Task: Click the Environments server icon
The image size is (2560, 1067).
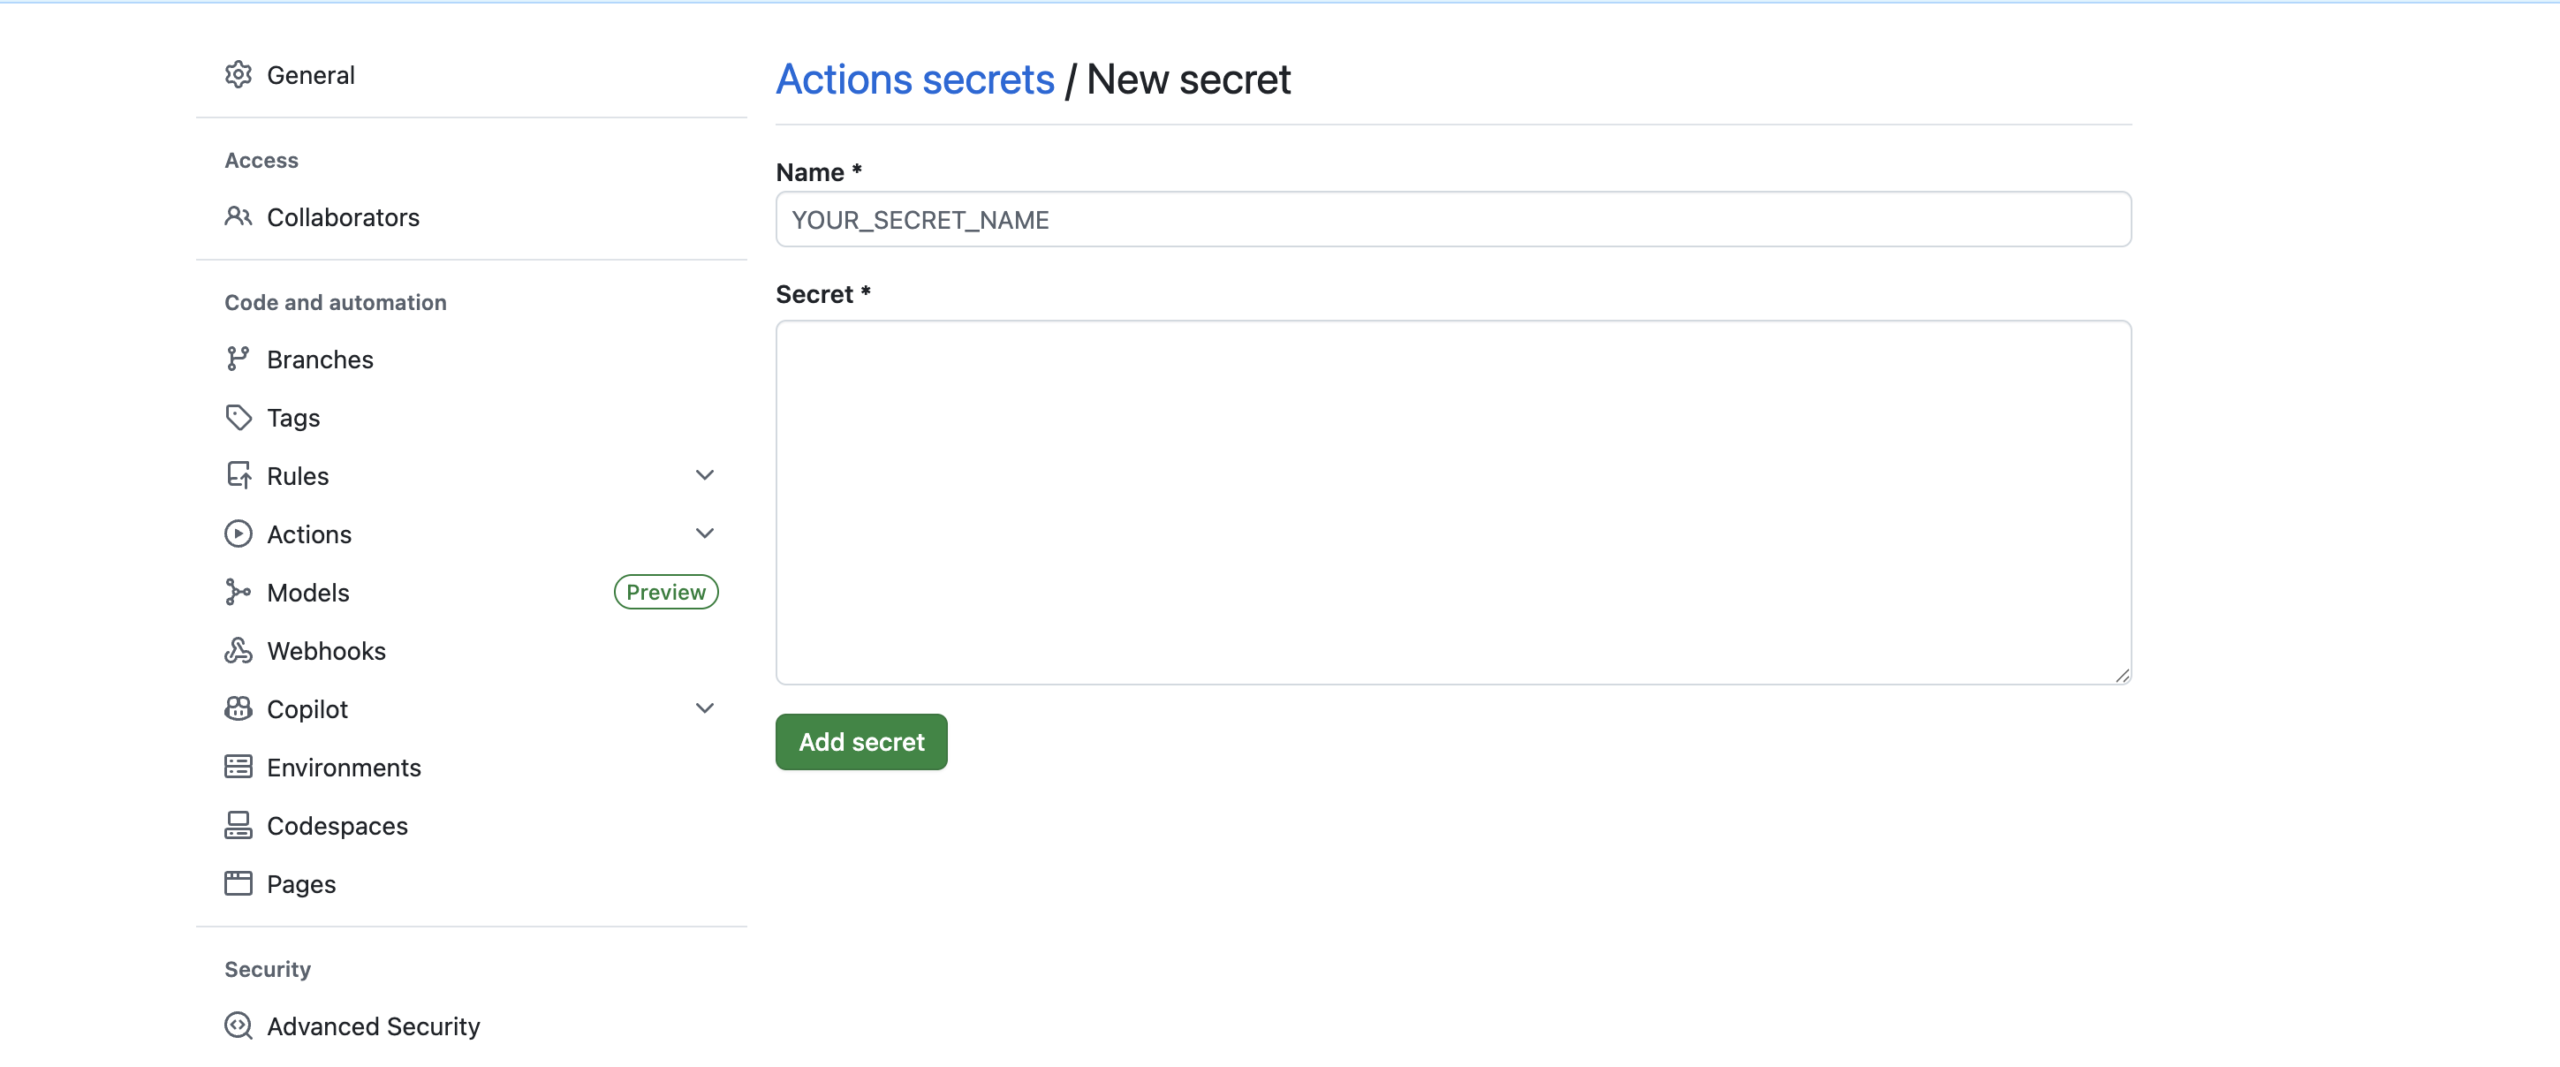Action: 238,767
